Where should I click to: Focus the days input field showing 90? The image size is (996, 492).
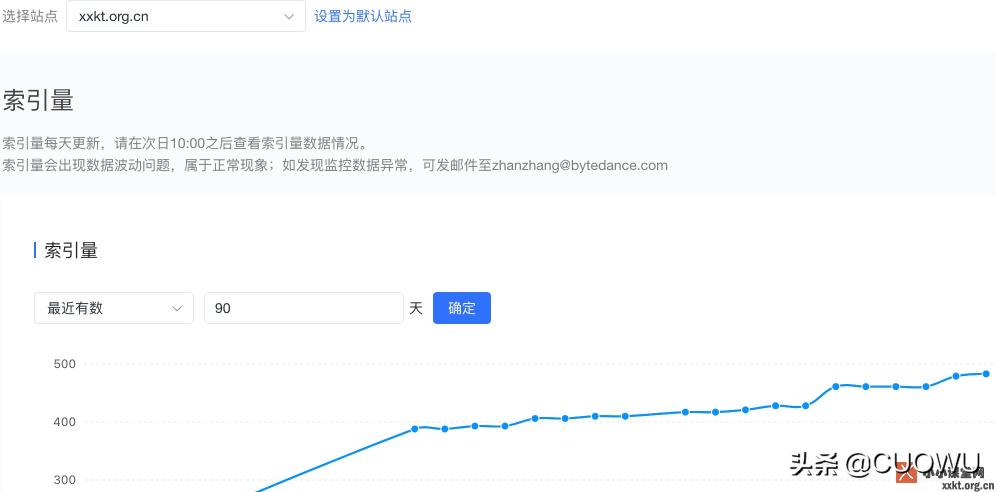[x=304, y=308]
